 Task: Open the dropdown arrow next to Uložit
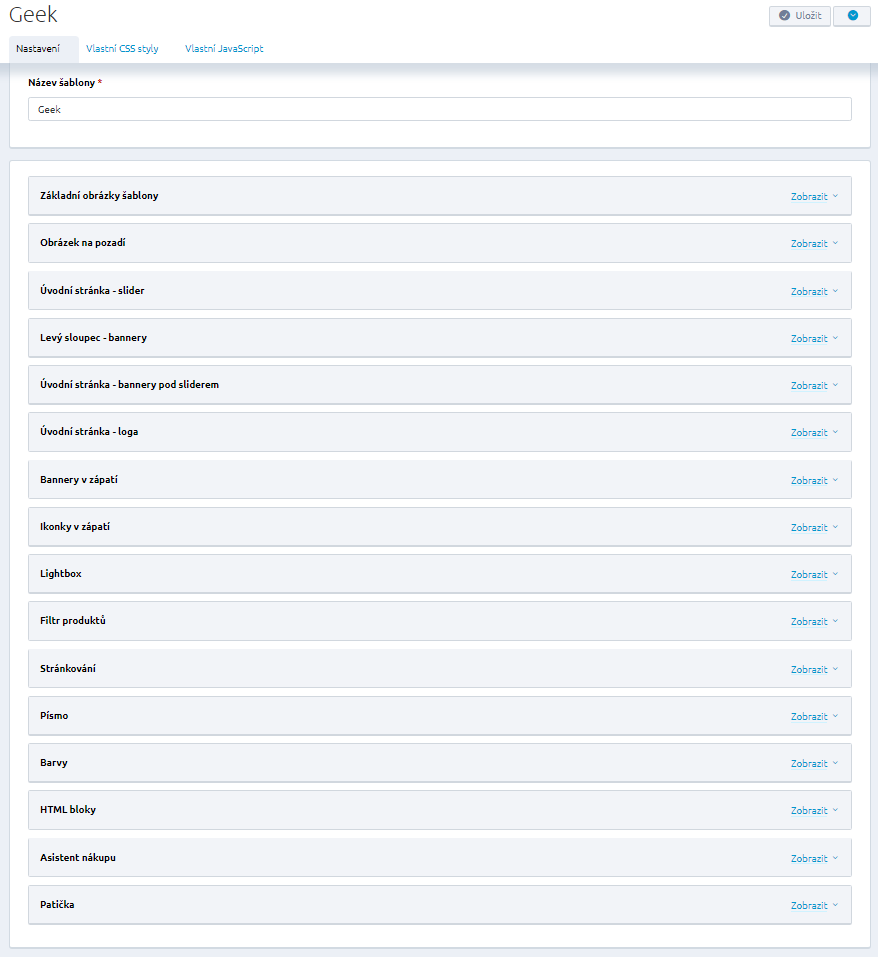pyautogui.click(x=852, y=16)
